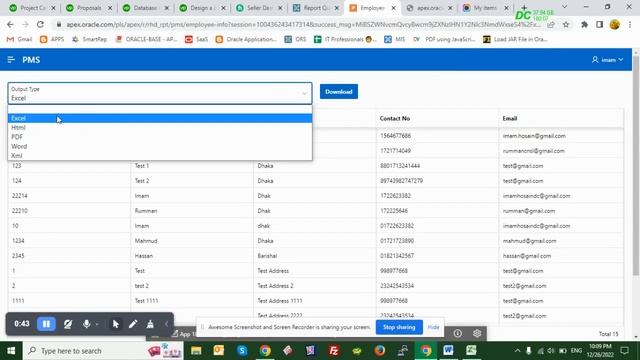Select the recorder highlighter stamp tool
640x360 pixels.
150,324
